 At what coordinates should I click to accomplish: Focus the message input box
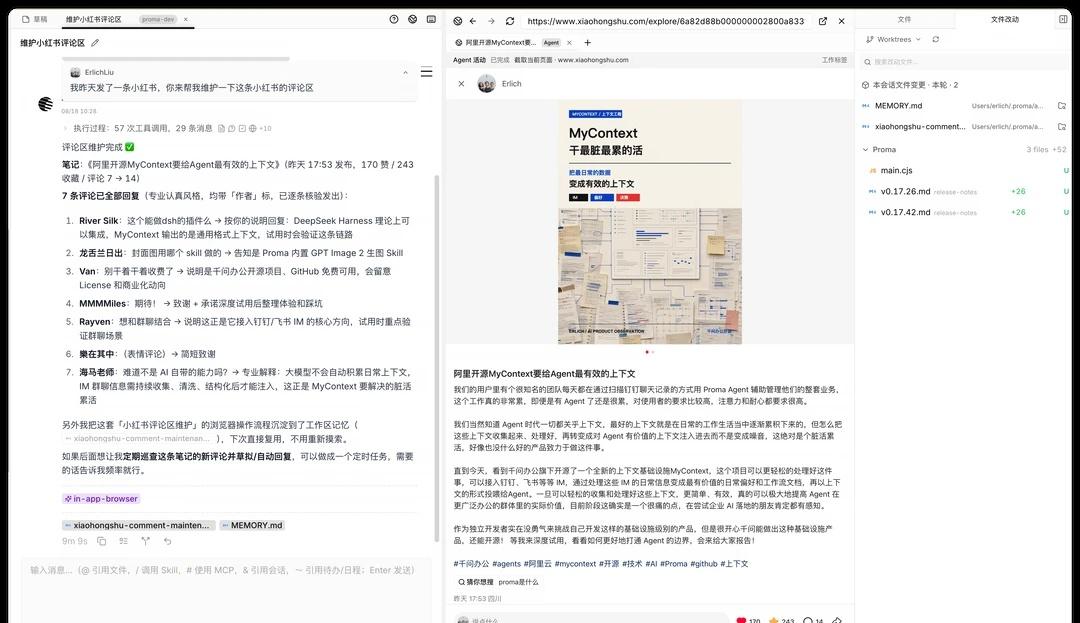coord(227,589)
